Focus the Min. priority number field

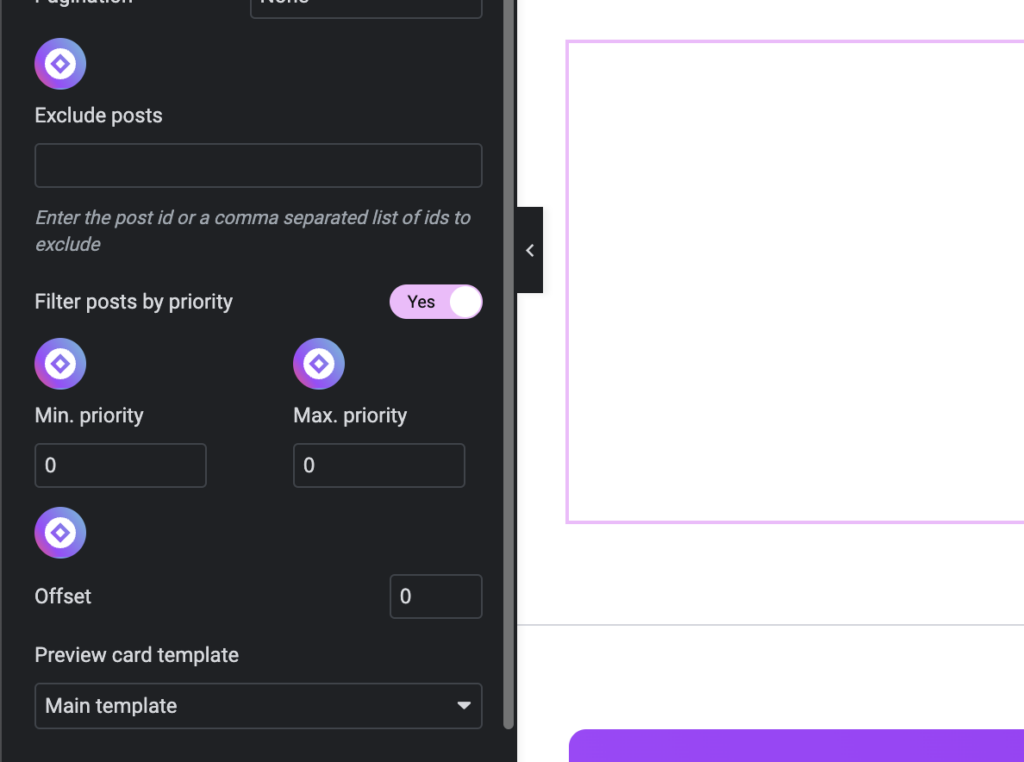120,466
